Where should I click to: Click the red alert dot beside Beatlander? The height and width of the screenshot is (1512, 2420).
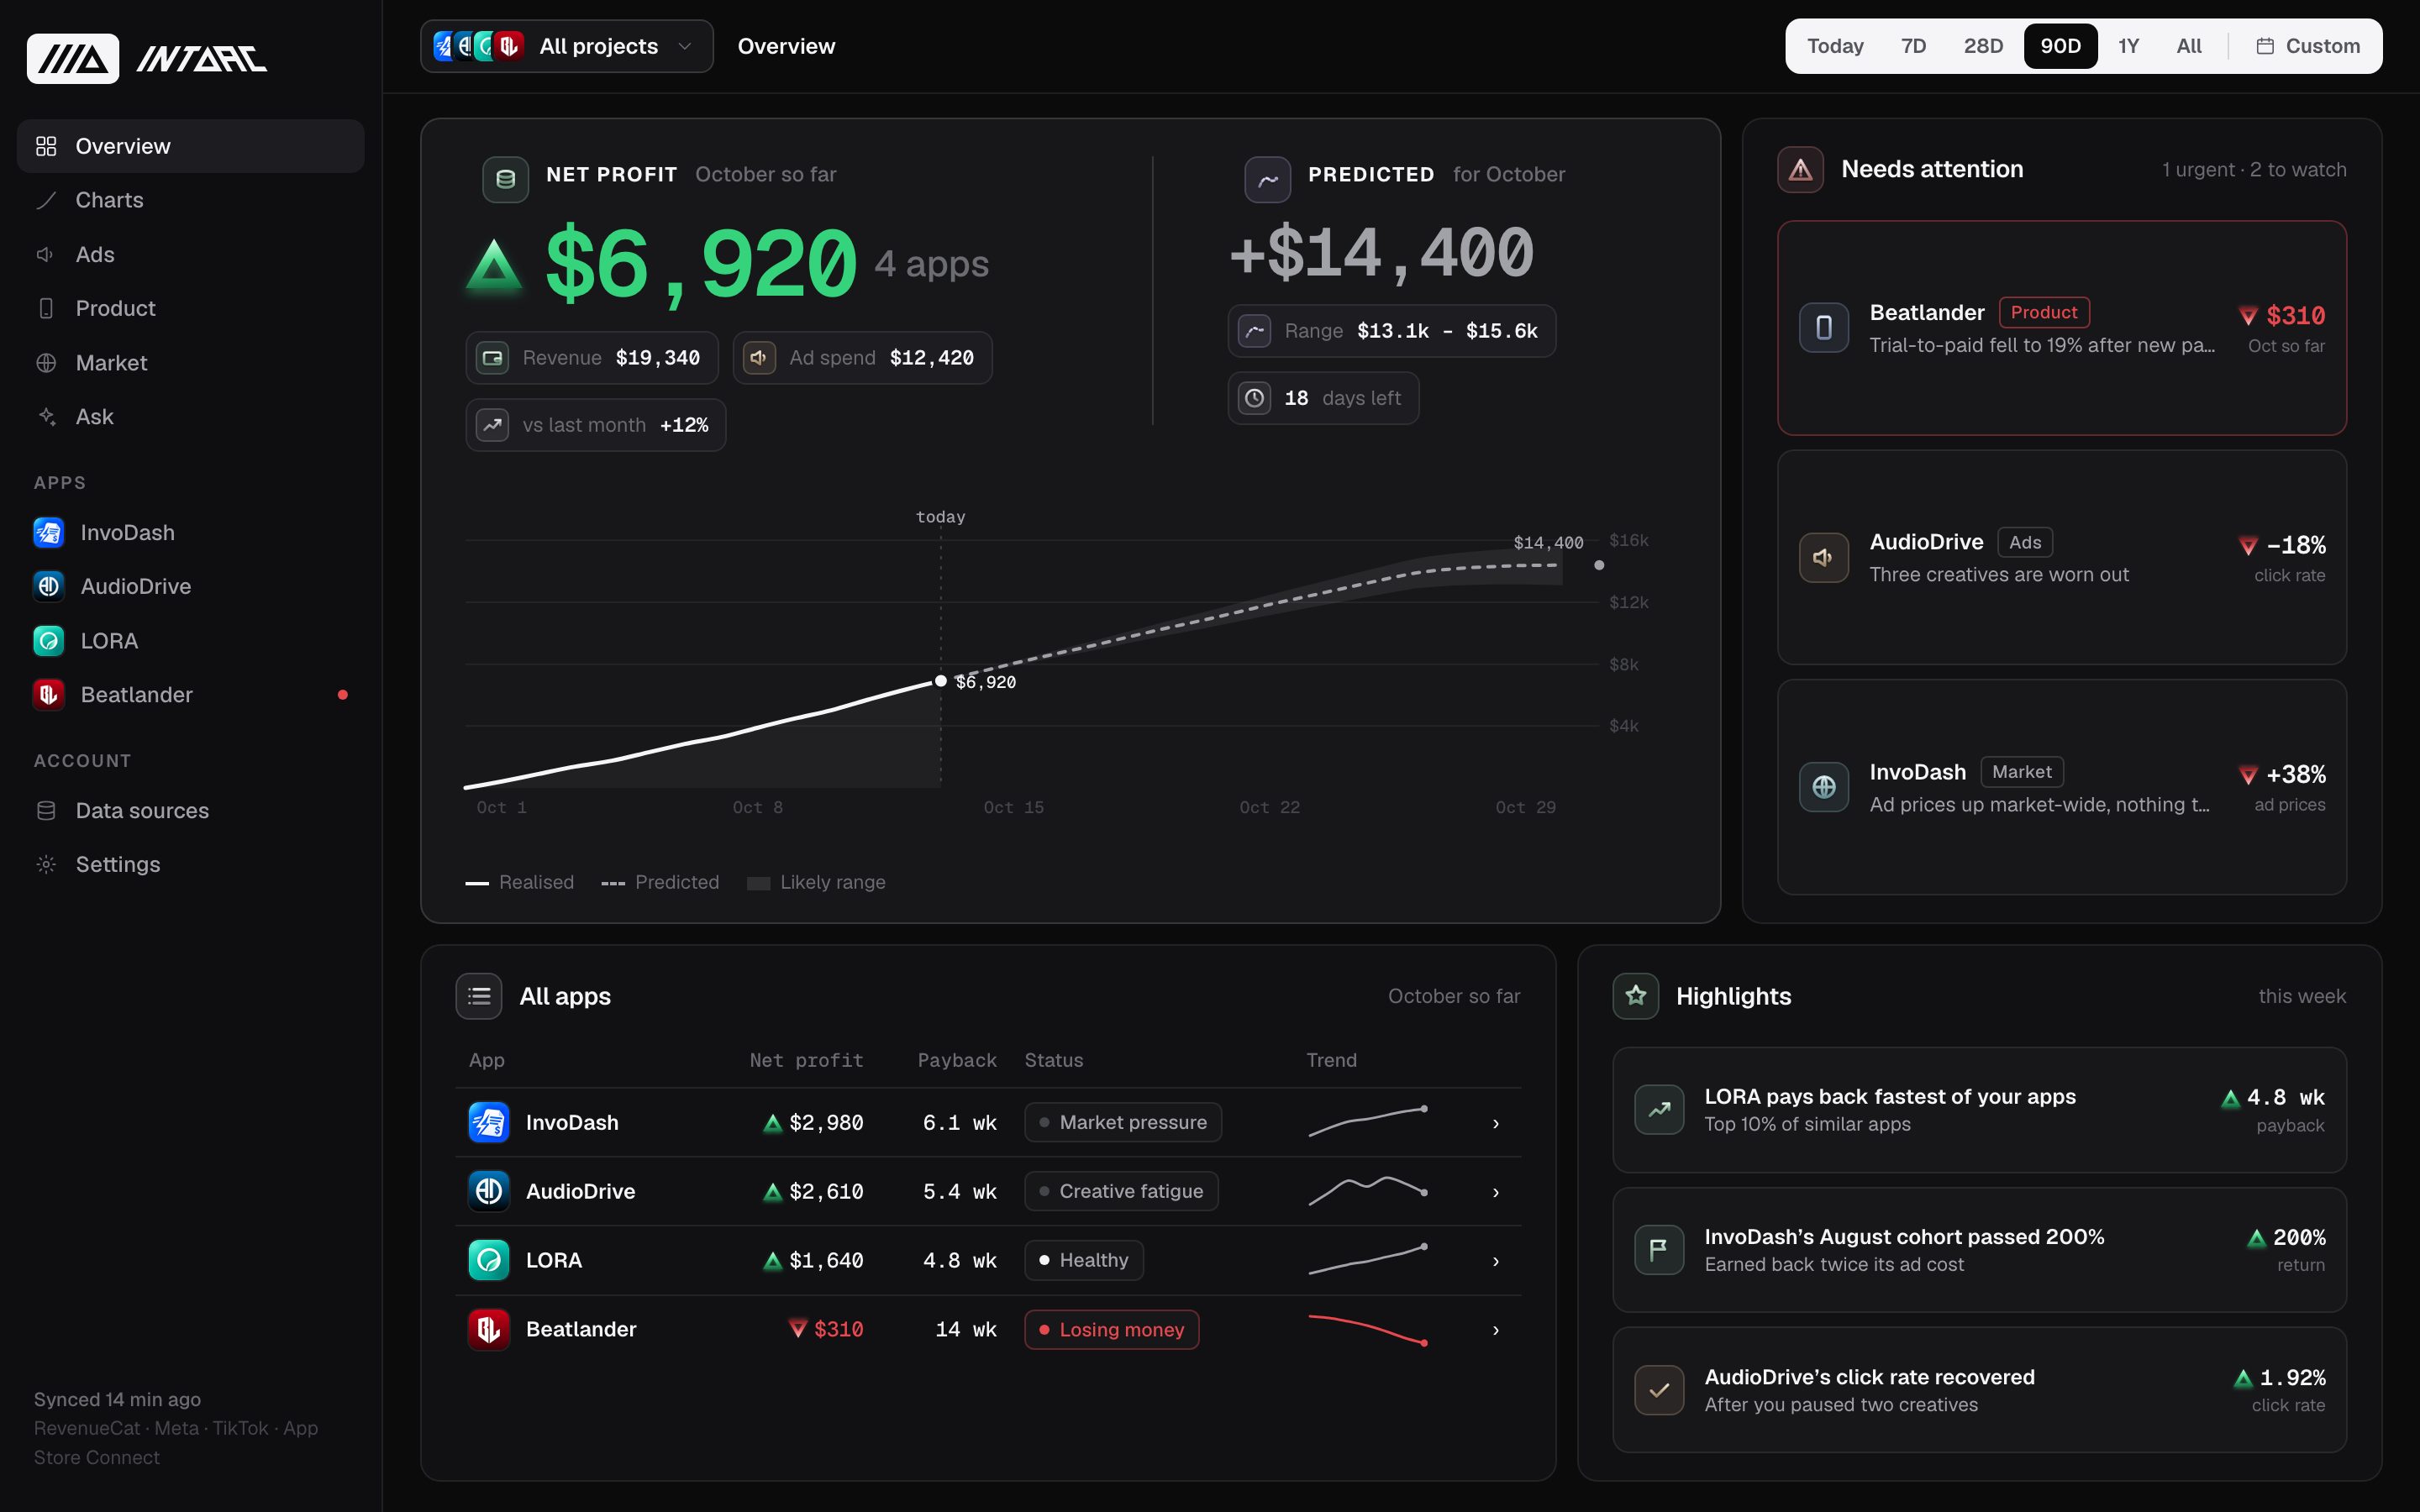pos(343,694)
